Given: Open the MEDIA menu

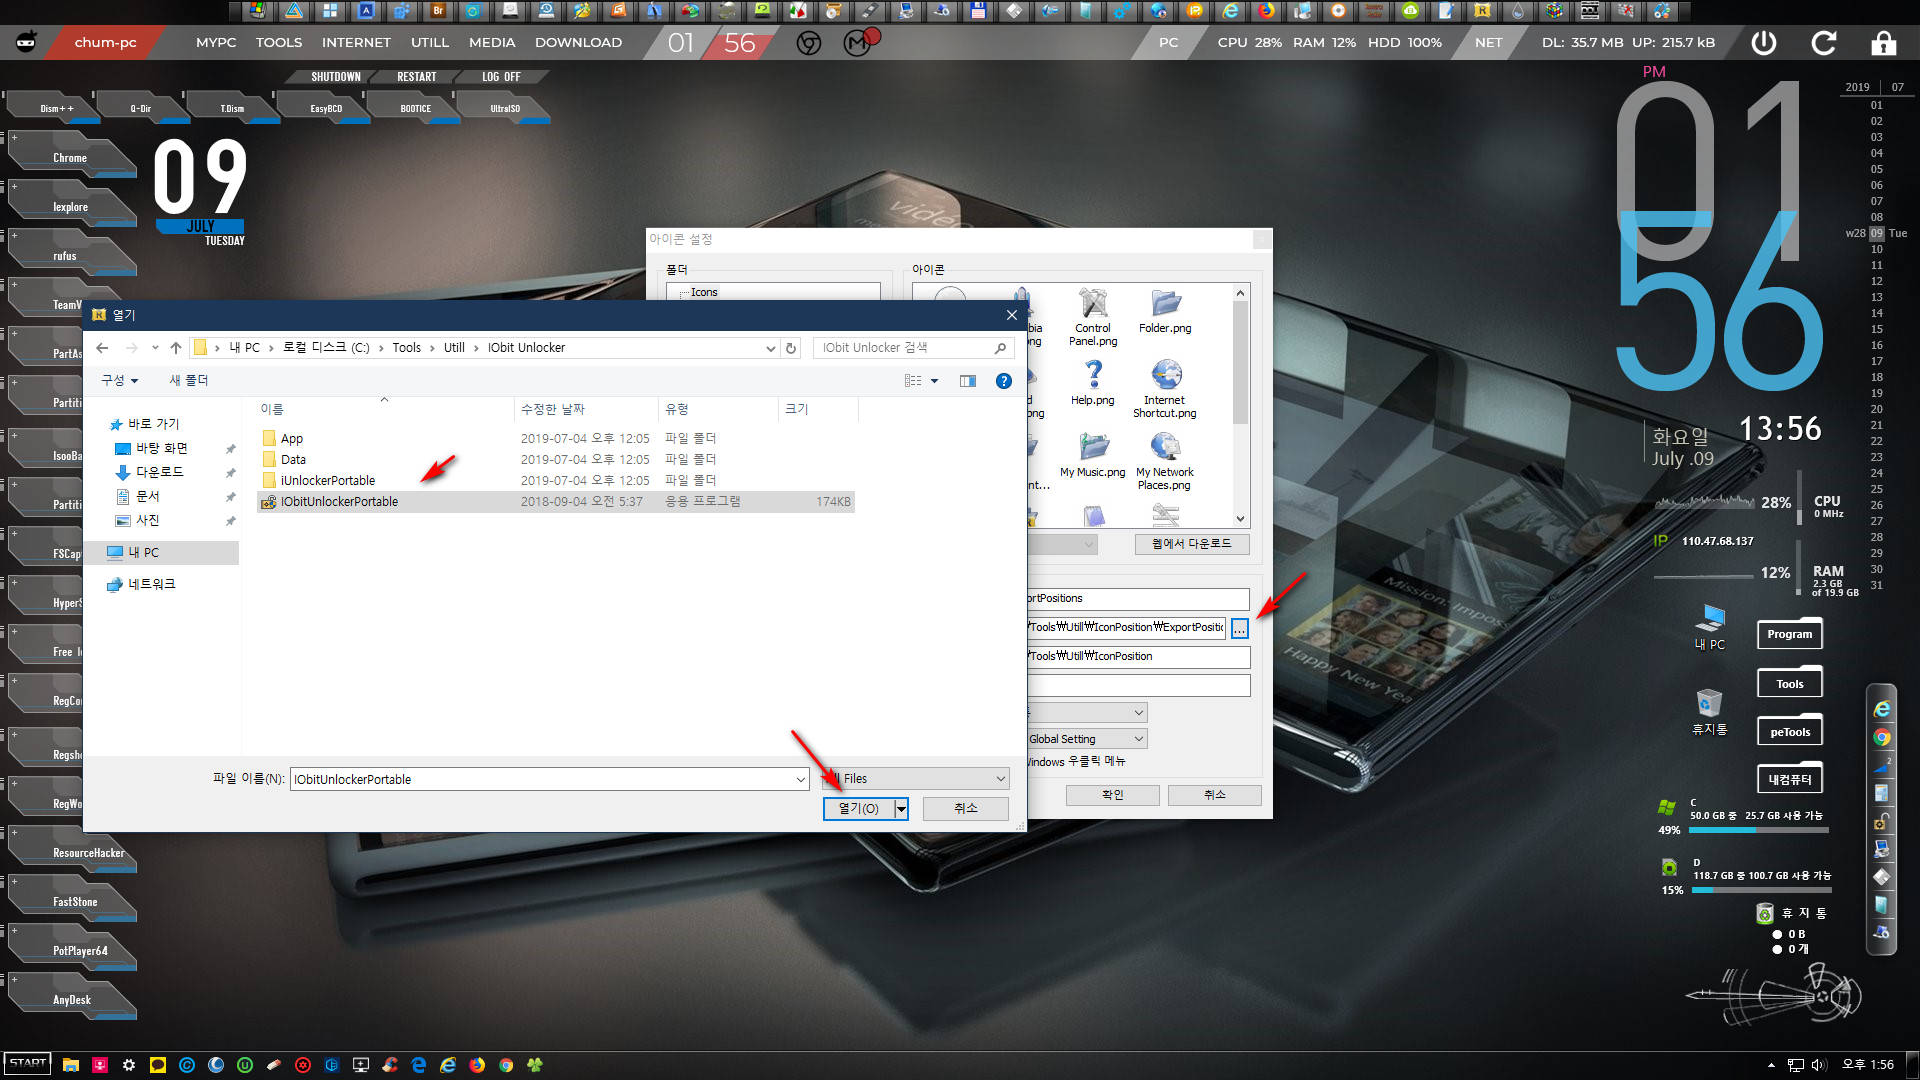Looking at the screenshot, I should (492, 43).
